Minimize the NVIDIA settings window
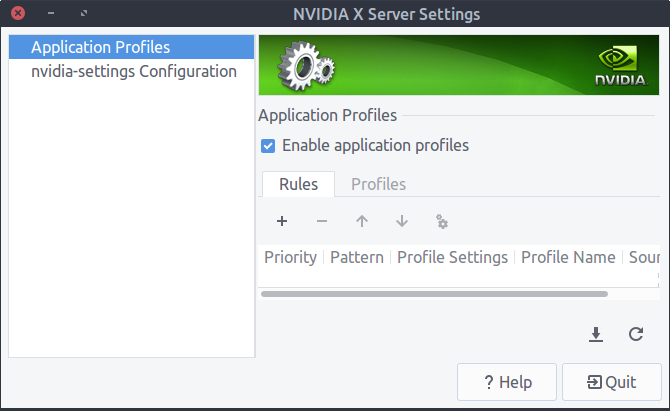 tap(51, 13)
